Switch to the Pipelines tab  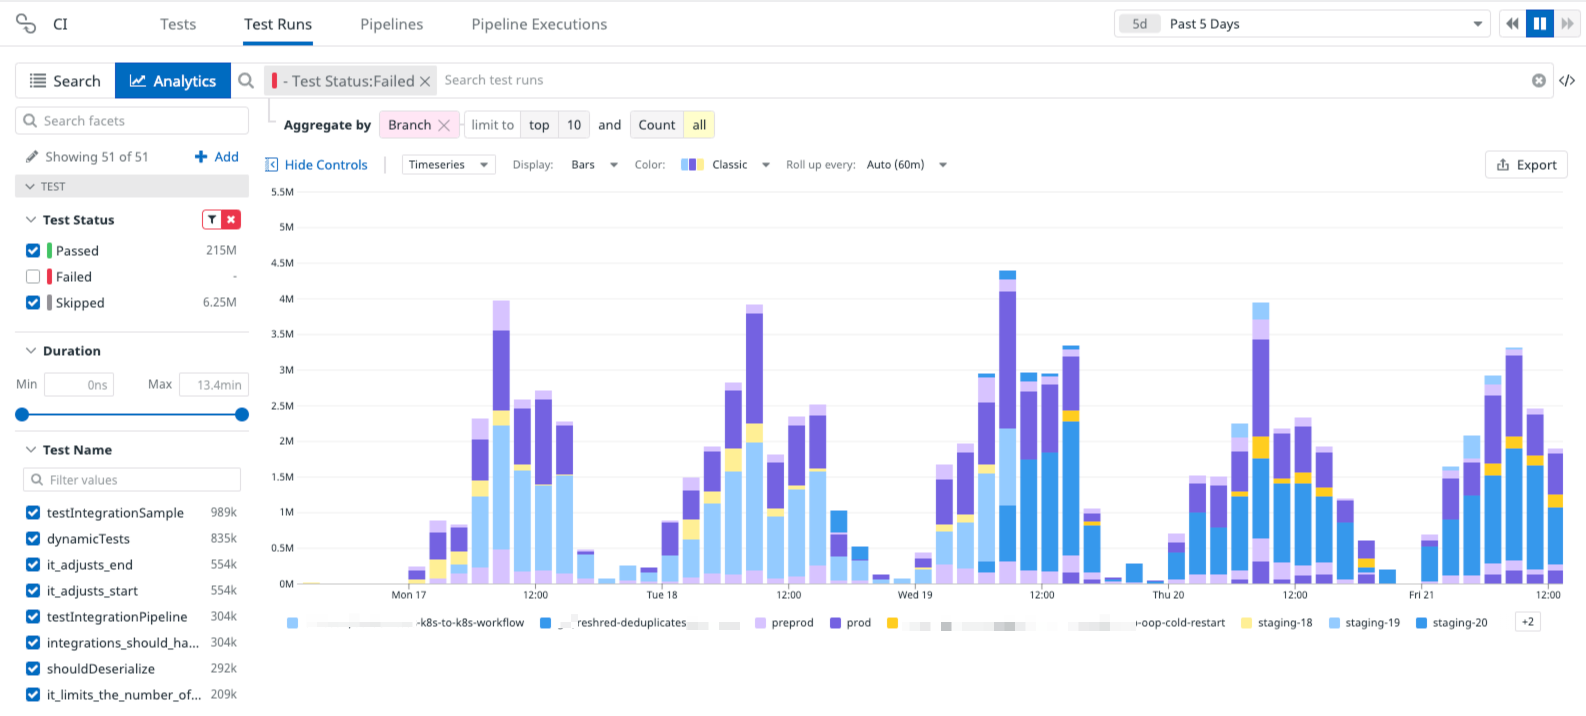[x=391, y=24]
